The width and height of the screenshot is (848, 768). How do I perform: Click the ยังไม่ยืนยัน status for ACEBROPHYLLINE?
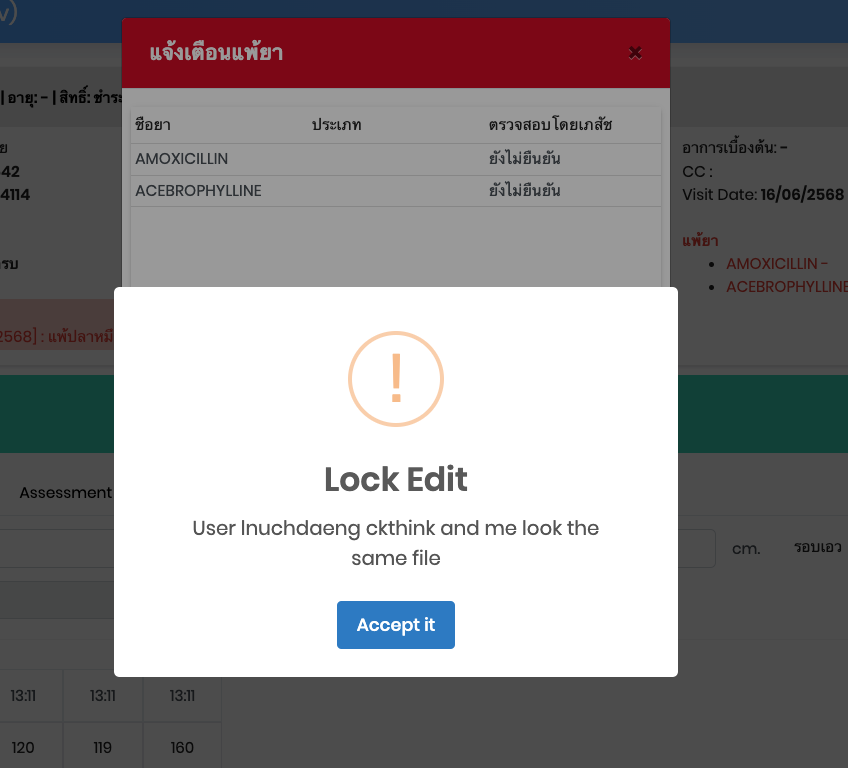[524, 191]
